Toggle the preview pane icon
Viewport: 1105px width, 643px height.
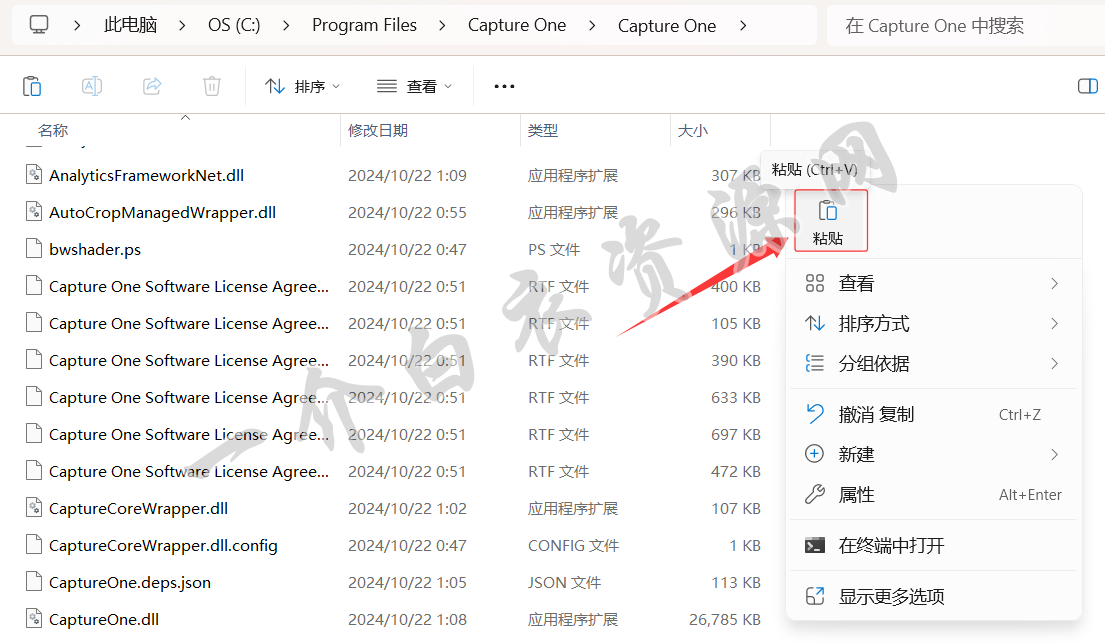click(1087, 86)
